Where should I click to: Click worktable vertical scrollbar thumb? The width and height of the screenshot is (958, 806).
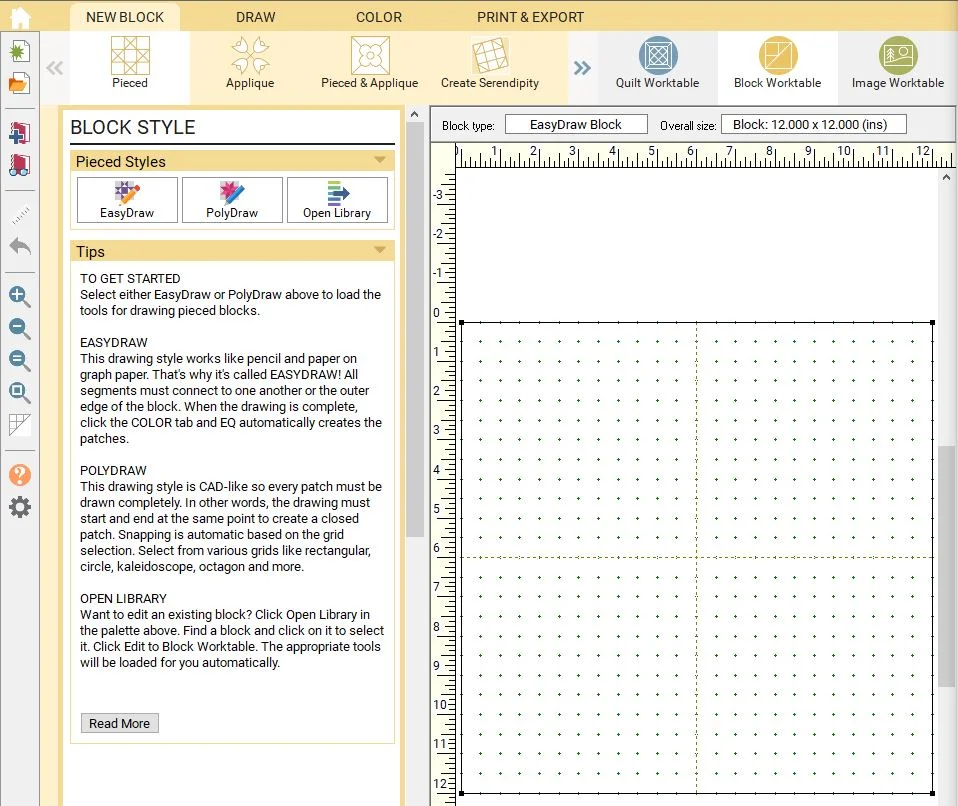(x=948, y=566)
